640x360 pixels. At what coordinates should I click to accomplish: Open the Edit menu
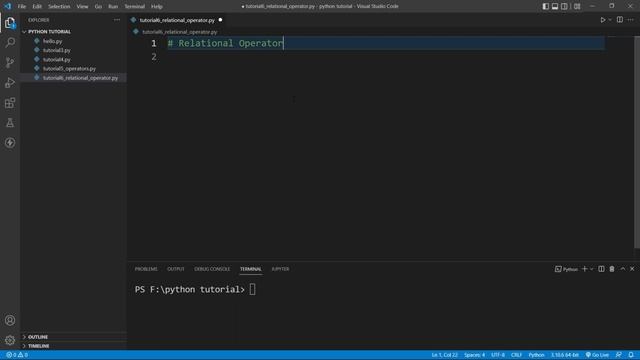[37, 7]
